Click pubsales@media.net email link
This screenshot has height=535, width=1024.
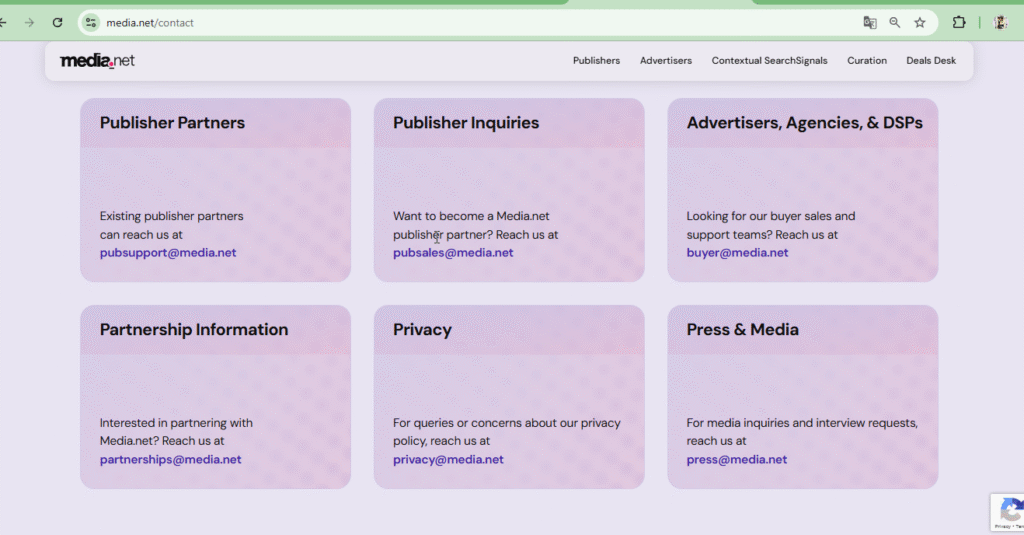(x=453, y=253)
